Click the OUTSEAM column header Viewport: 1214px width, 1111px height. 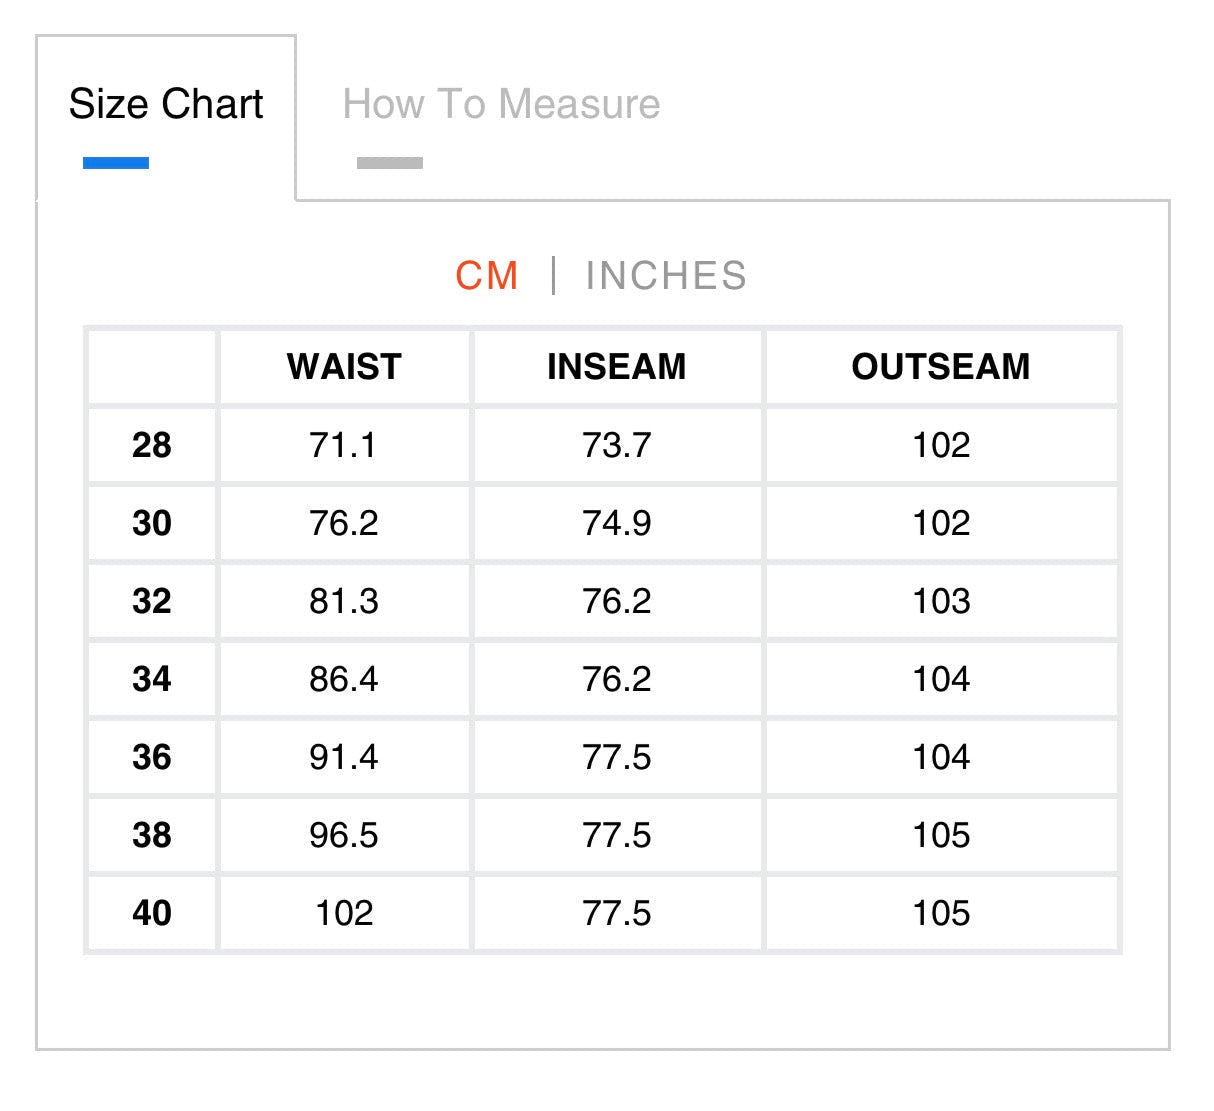click(x=941, y=367)
